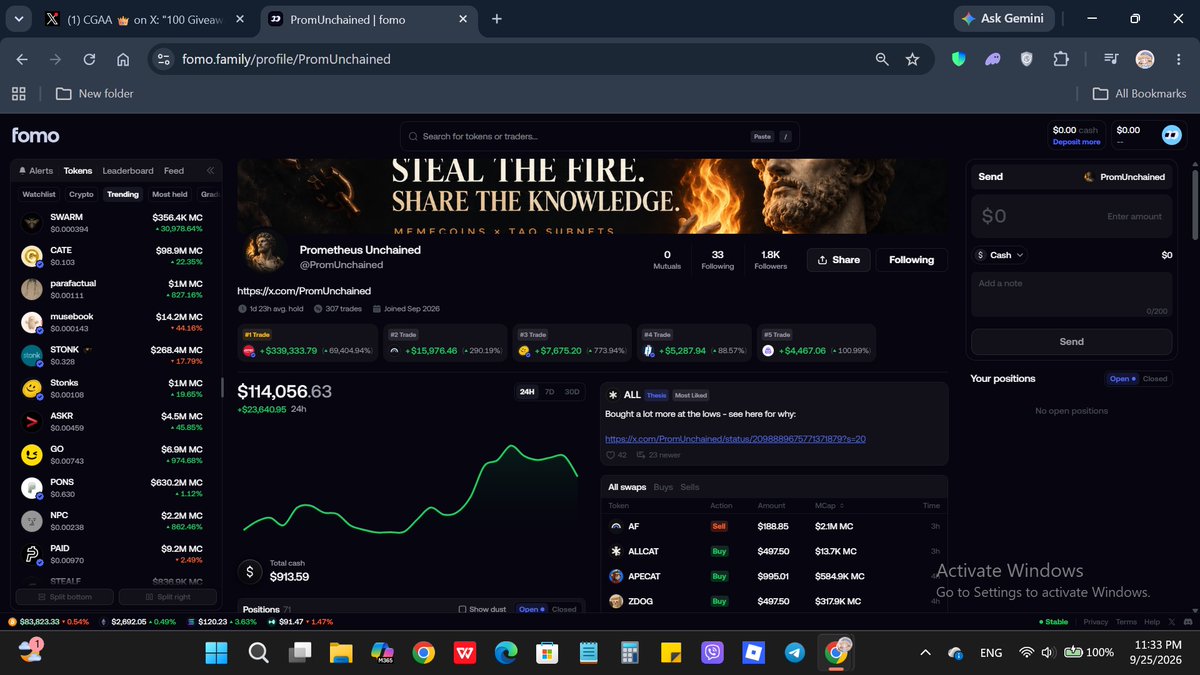Filter thesis posts by Most Liked
1200x675 pixels.
pos(689,395)
